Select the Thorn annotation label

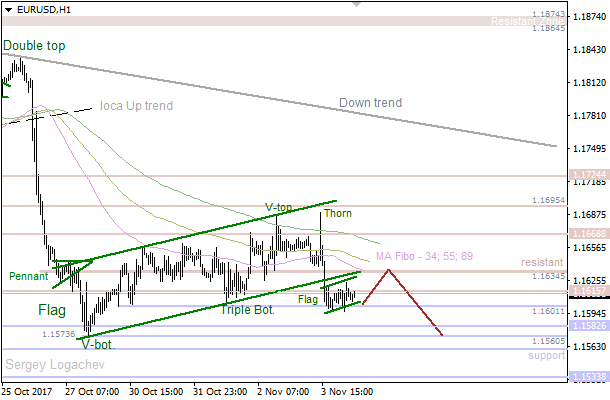(x=337, y=213)
